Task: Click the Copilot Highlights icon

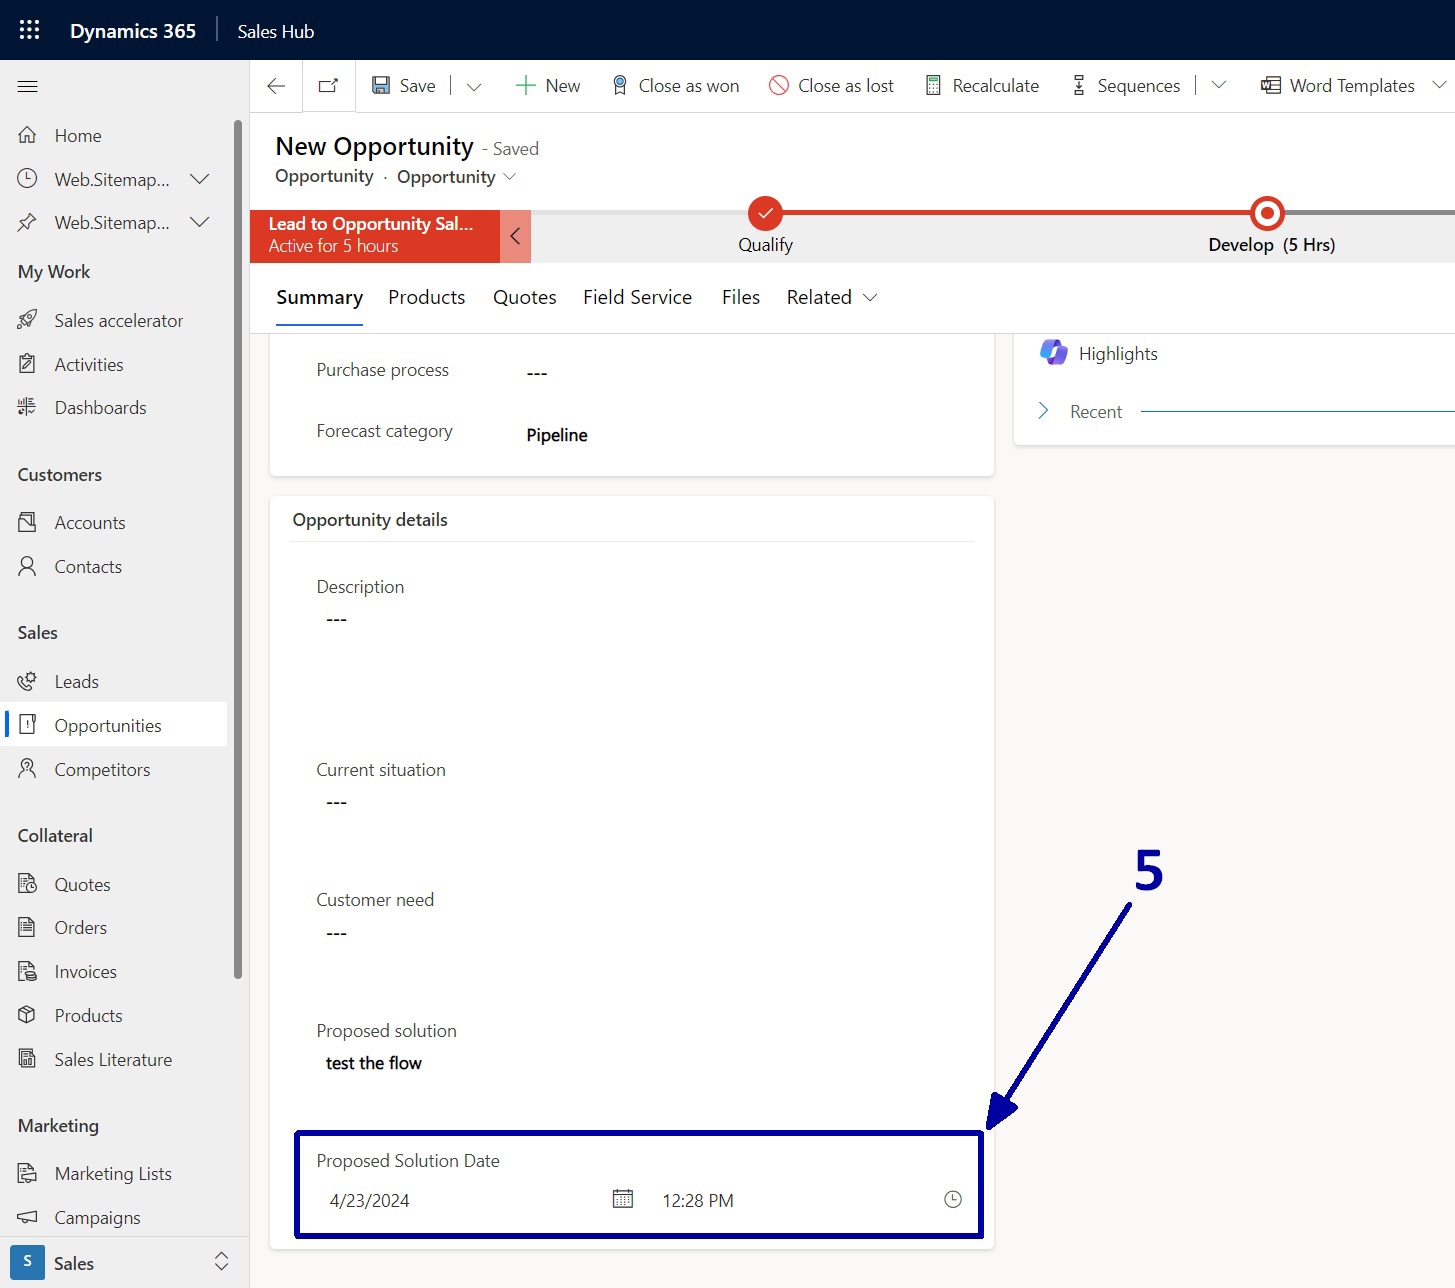Action: pyautogui.click(x=1053, y=352)
